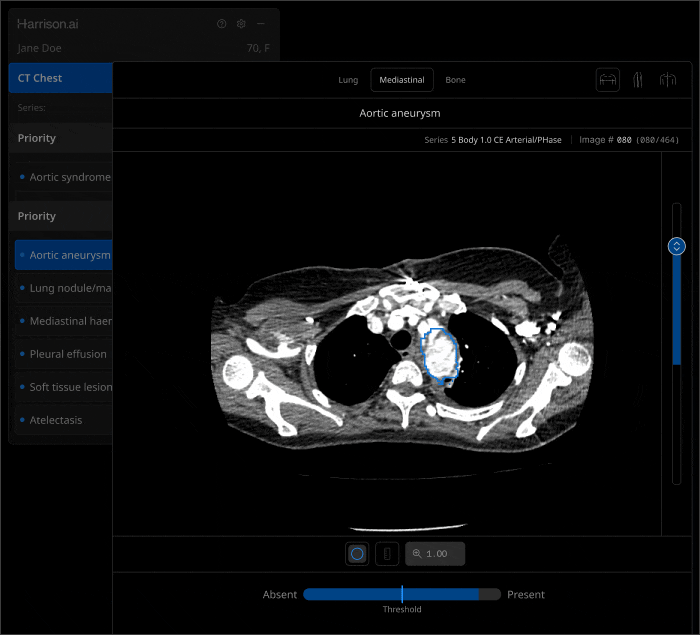The height and width of the screenshot is (635, 700).
Task: Open the Soft tissue lesion finding
Action: (69, 387)
